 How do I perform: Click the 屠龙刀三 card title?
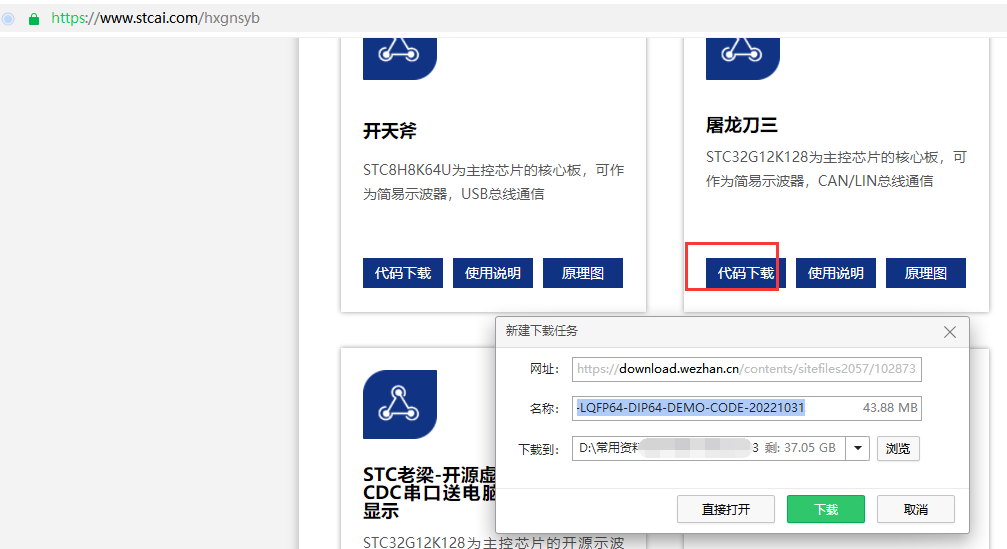(x=742, y=125)
